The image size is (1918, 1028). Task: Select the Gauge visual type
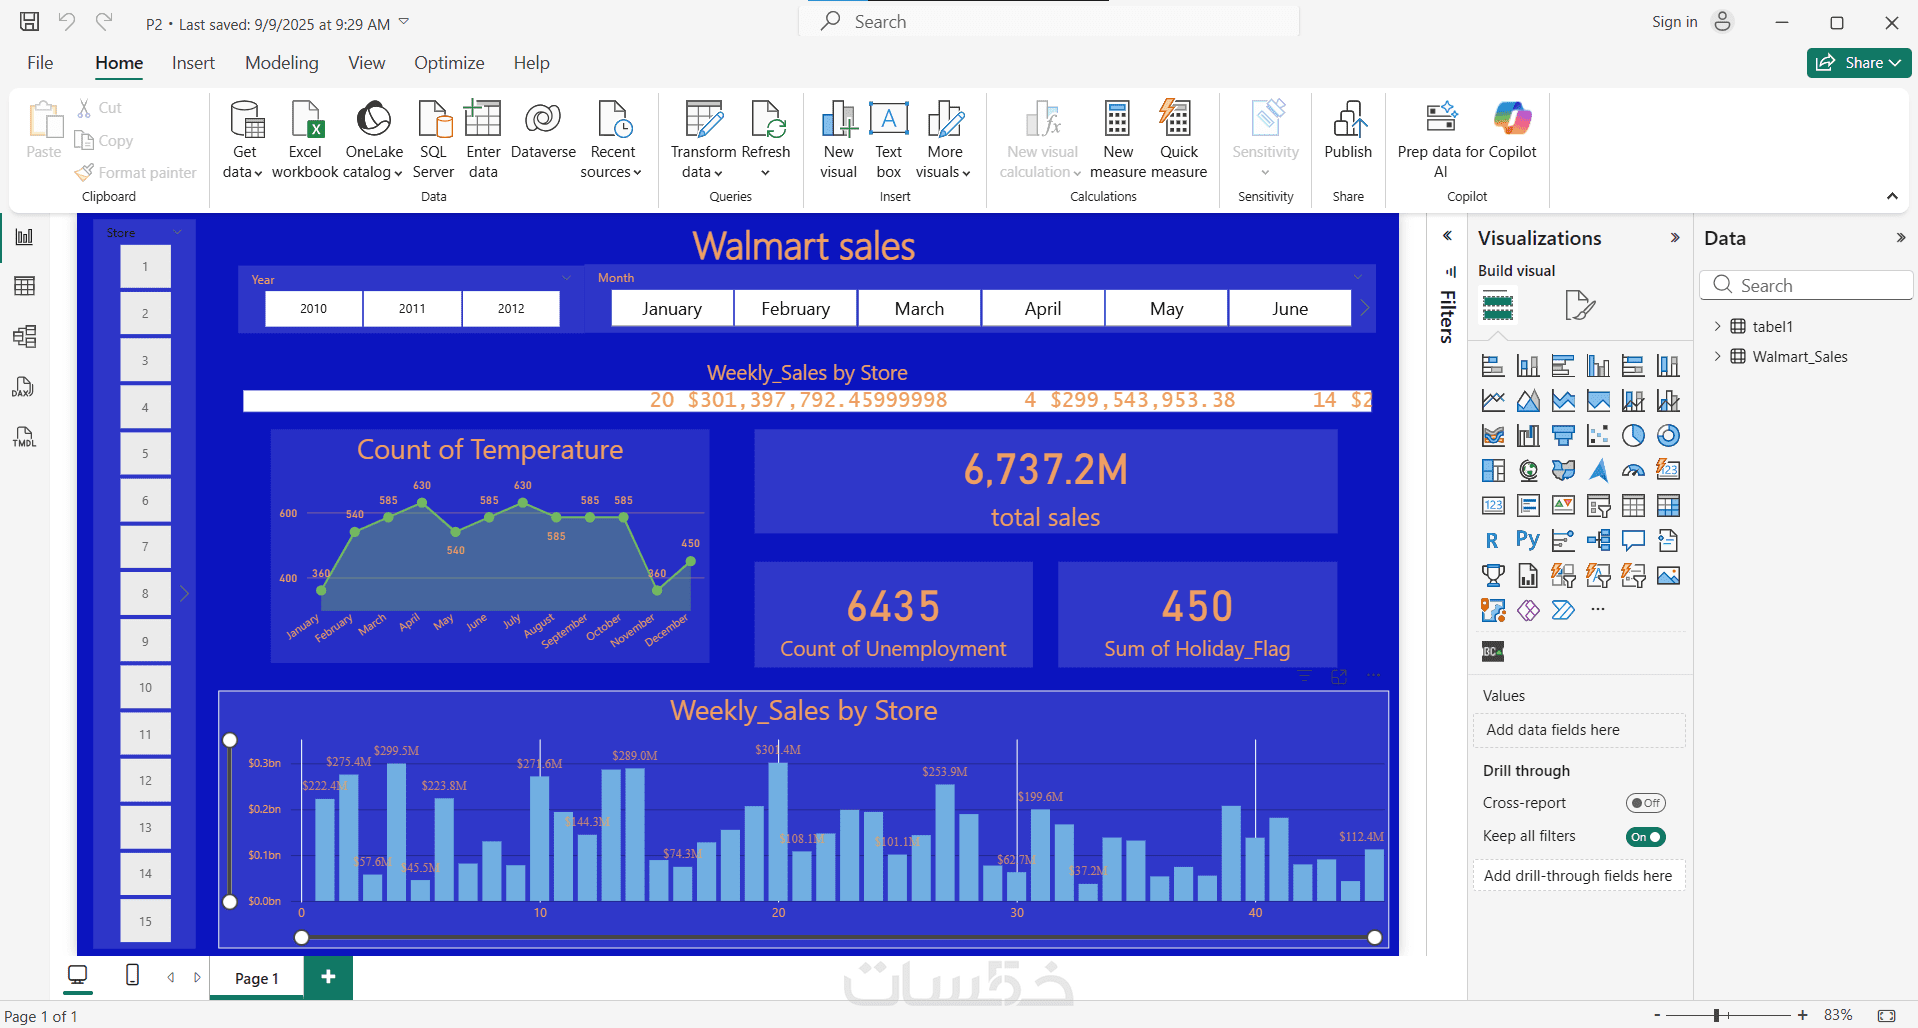[1633, 471]
